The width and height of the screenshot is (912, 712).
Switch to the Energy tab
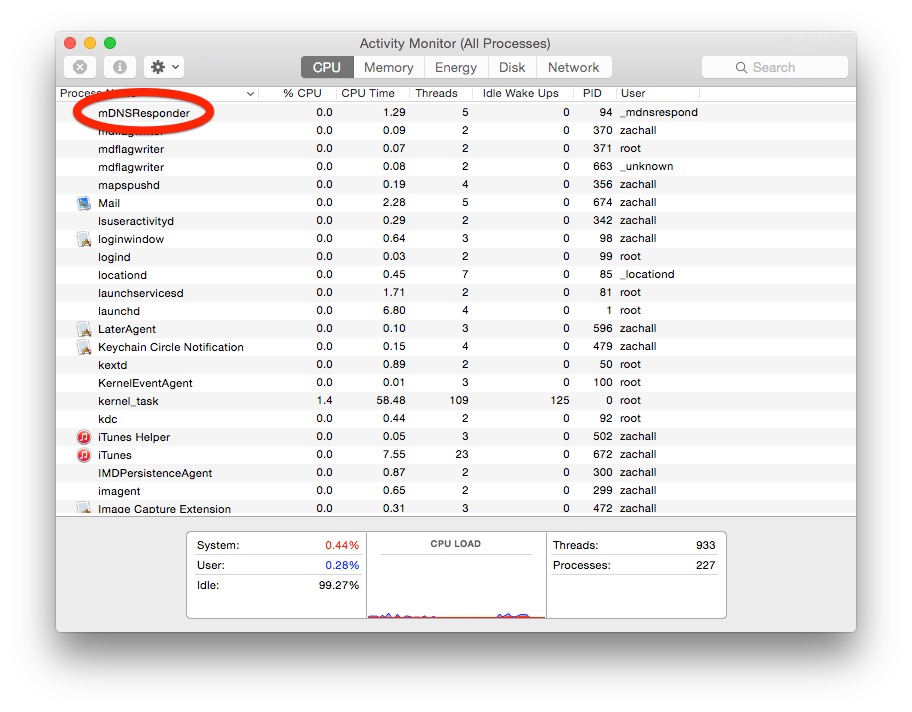[456, 67]
